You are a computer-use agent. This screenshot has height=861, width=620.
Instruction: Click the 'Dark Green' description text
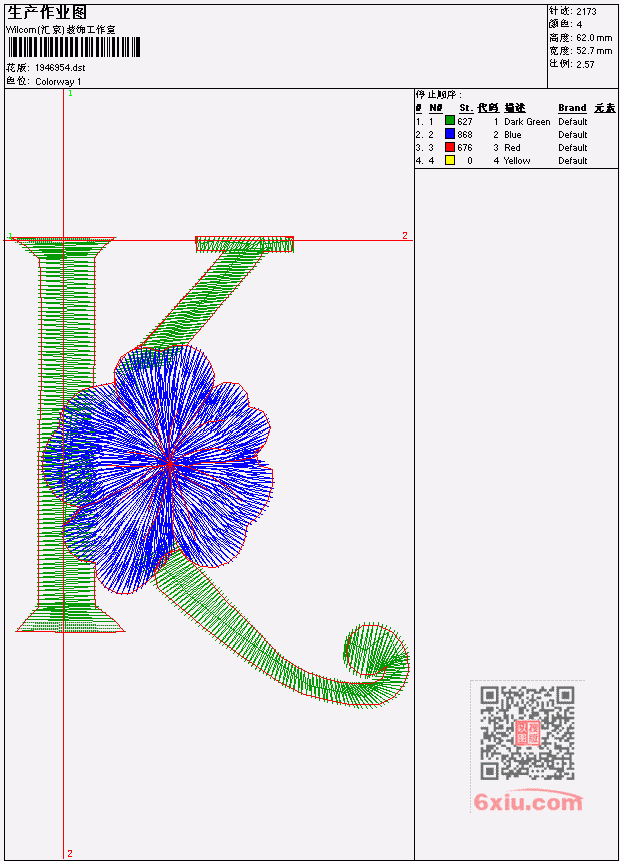click(x=527, y=122)
